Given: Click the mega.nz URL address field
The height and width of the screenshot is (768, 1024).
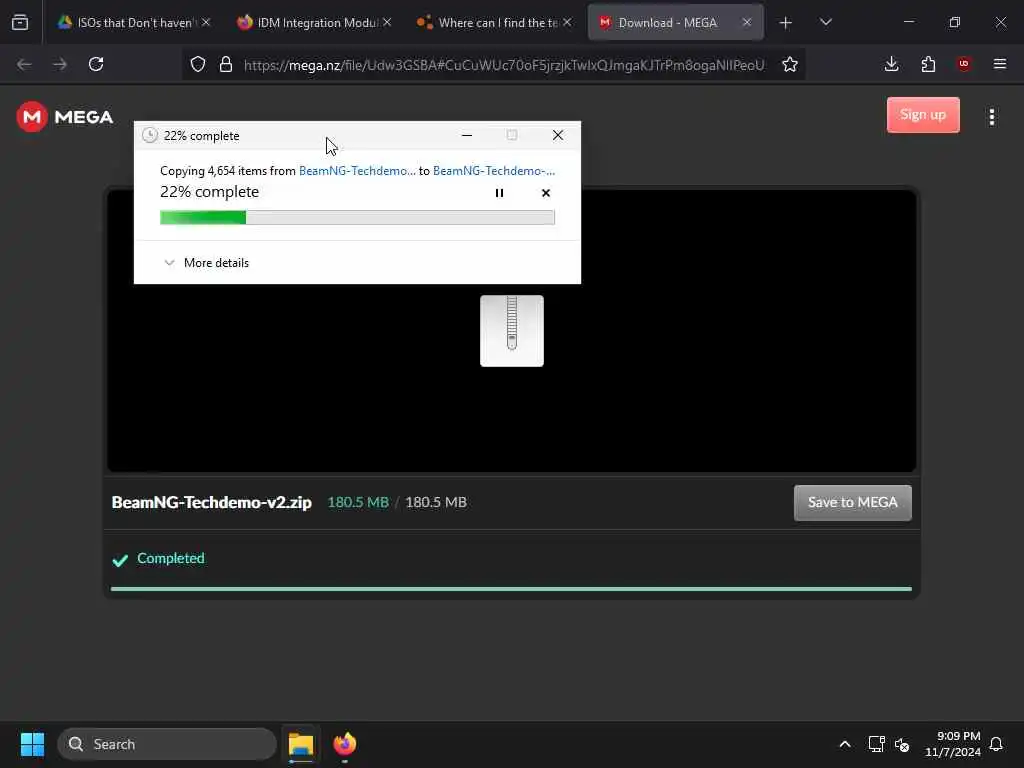Looking at the screenshot, I should 504,65.
